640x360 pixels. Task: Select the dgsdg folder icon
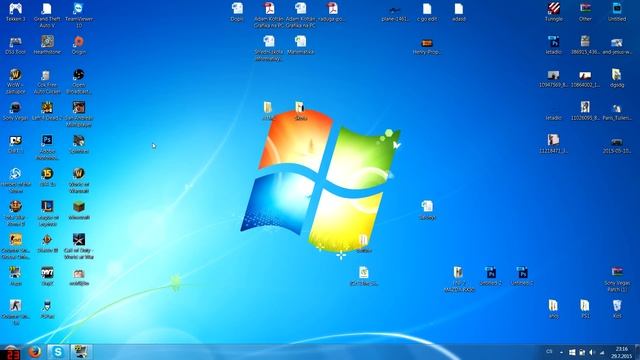[x=617, y=78]
